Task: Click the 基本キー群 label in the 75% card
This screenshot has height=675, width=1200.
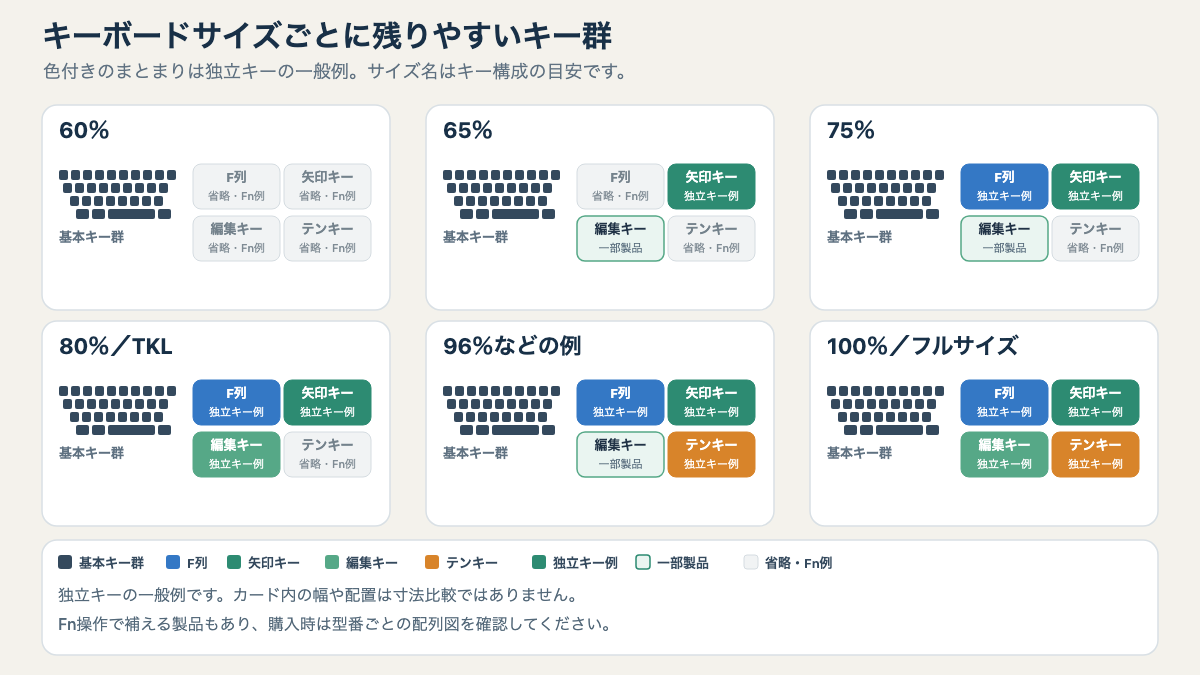Action: [859, 237]
